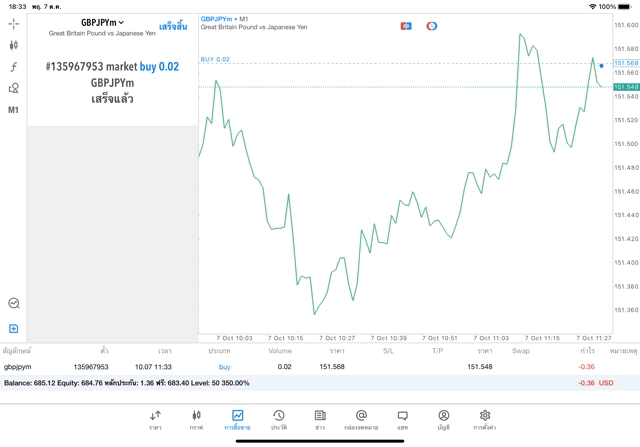
Task: Click the 10.07 11:33 time cell
Action: 153,367
